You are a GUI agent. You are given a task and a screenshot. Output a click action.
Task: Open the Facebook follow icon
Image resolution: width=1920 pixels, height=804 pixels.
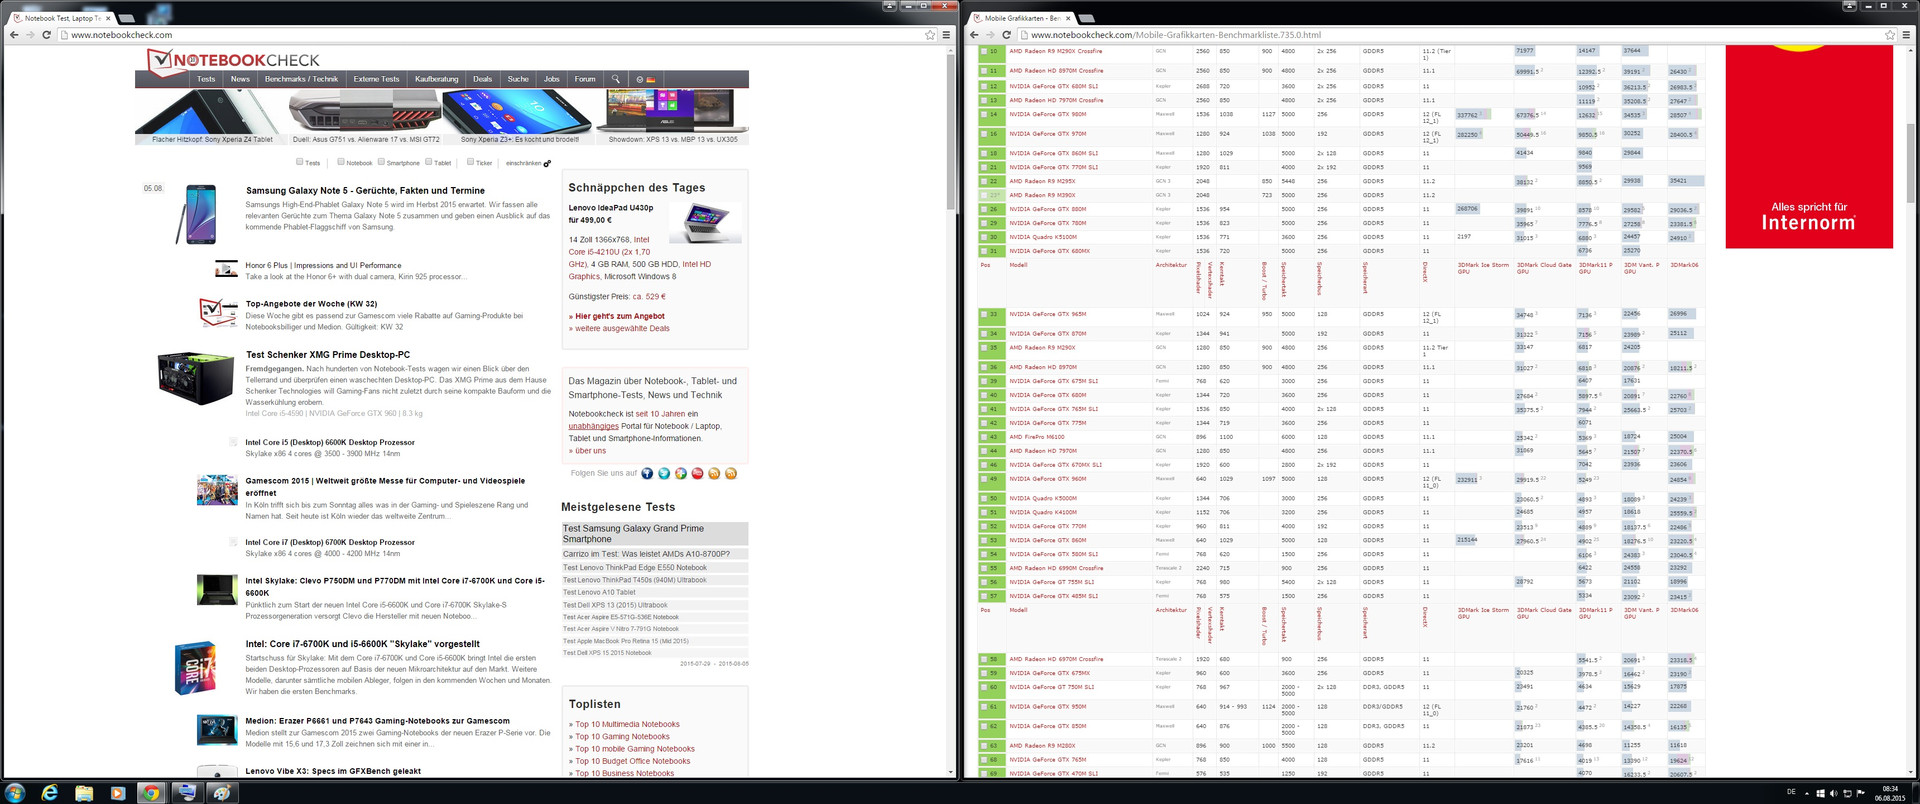647,473
